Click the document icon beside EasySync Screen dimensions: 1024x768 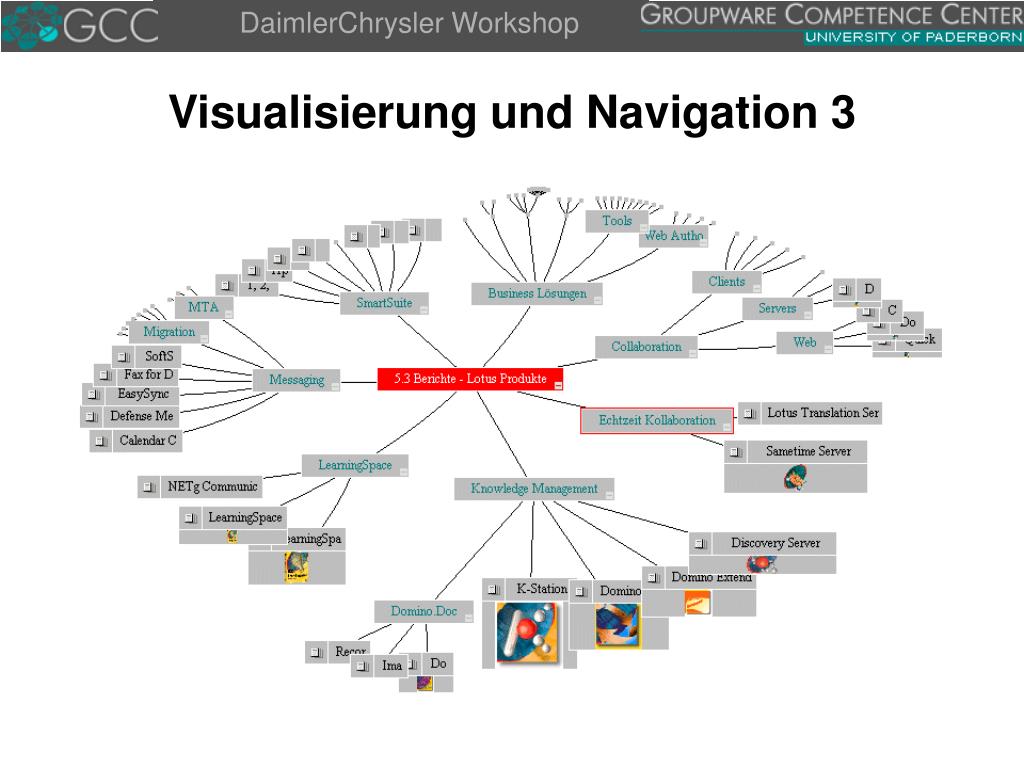pyautogui.click(x=93, y=394)
